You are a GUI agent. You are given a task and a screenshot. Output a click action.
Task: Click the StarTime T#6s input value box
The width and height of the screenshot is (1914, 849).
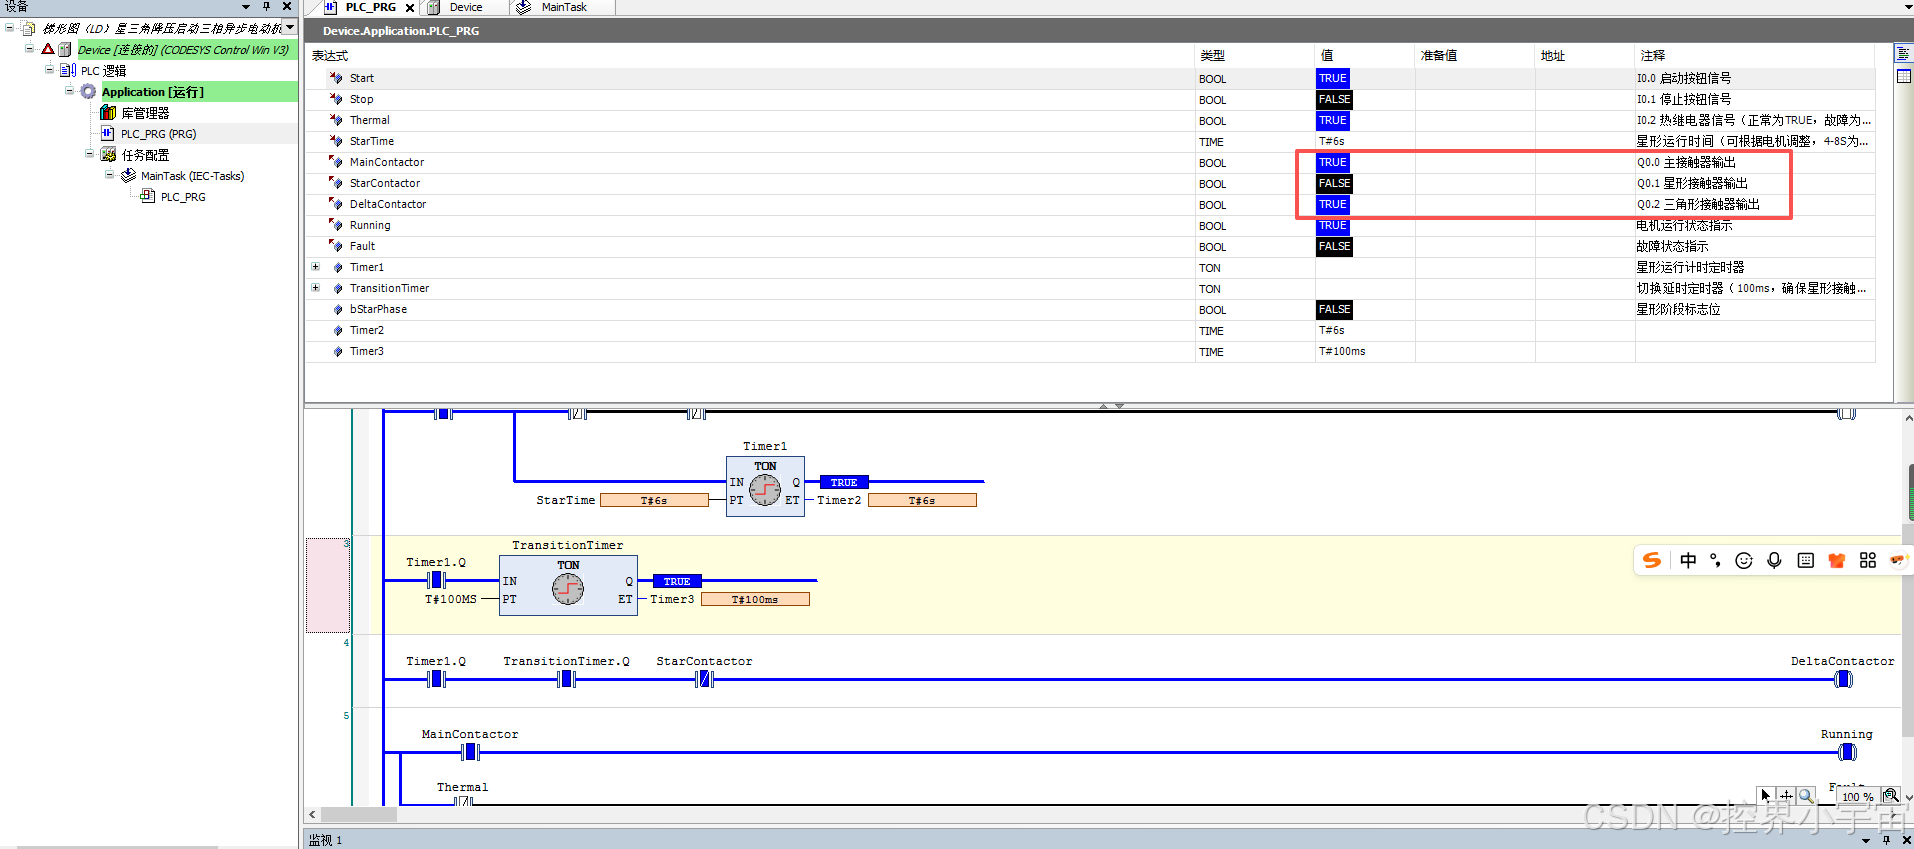click(x=654, y=500)
